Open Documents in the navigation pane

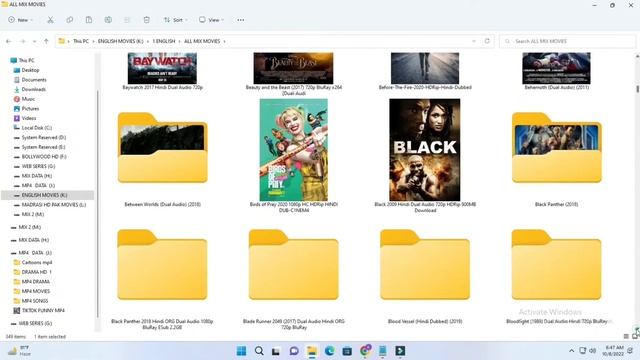click(x=34, y=80)
